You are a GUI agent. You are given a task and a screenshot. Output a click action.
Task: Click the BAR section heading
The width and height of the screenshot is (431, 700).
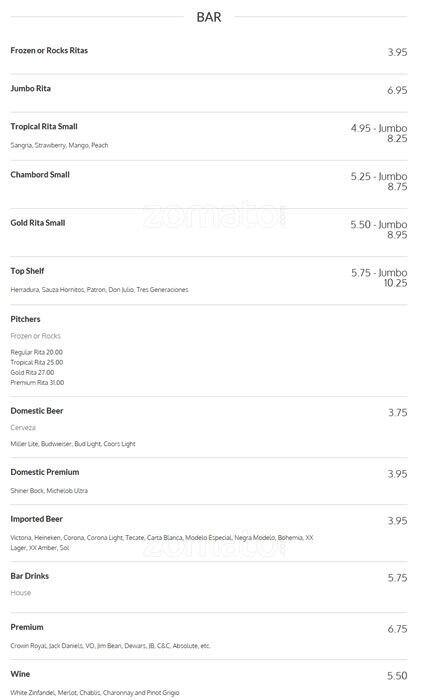coord(209,17)
